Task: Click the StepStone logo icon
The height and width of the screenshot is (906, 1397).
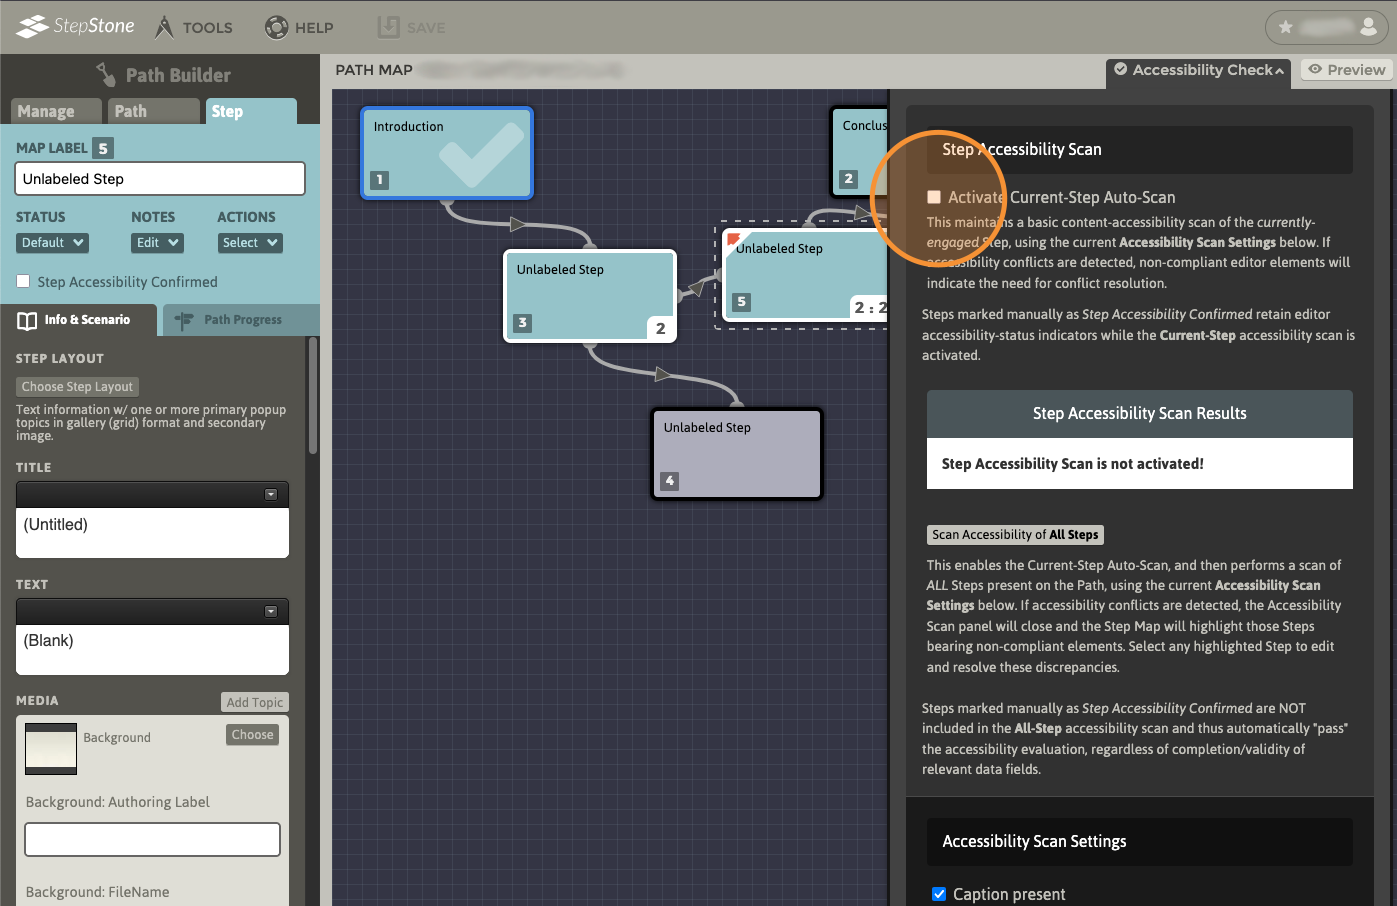Action: click(32, 26)
